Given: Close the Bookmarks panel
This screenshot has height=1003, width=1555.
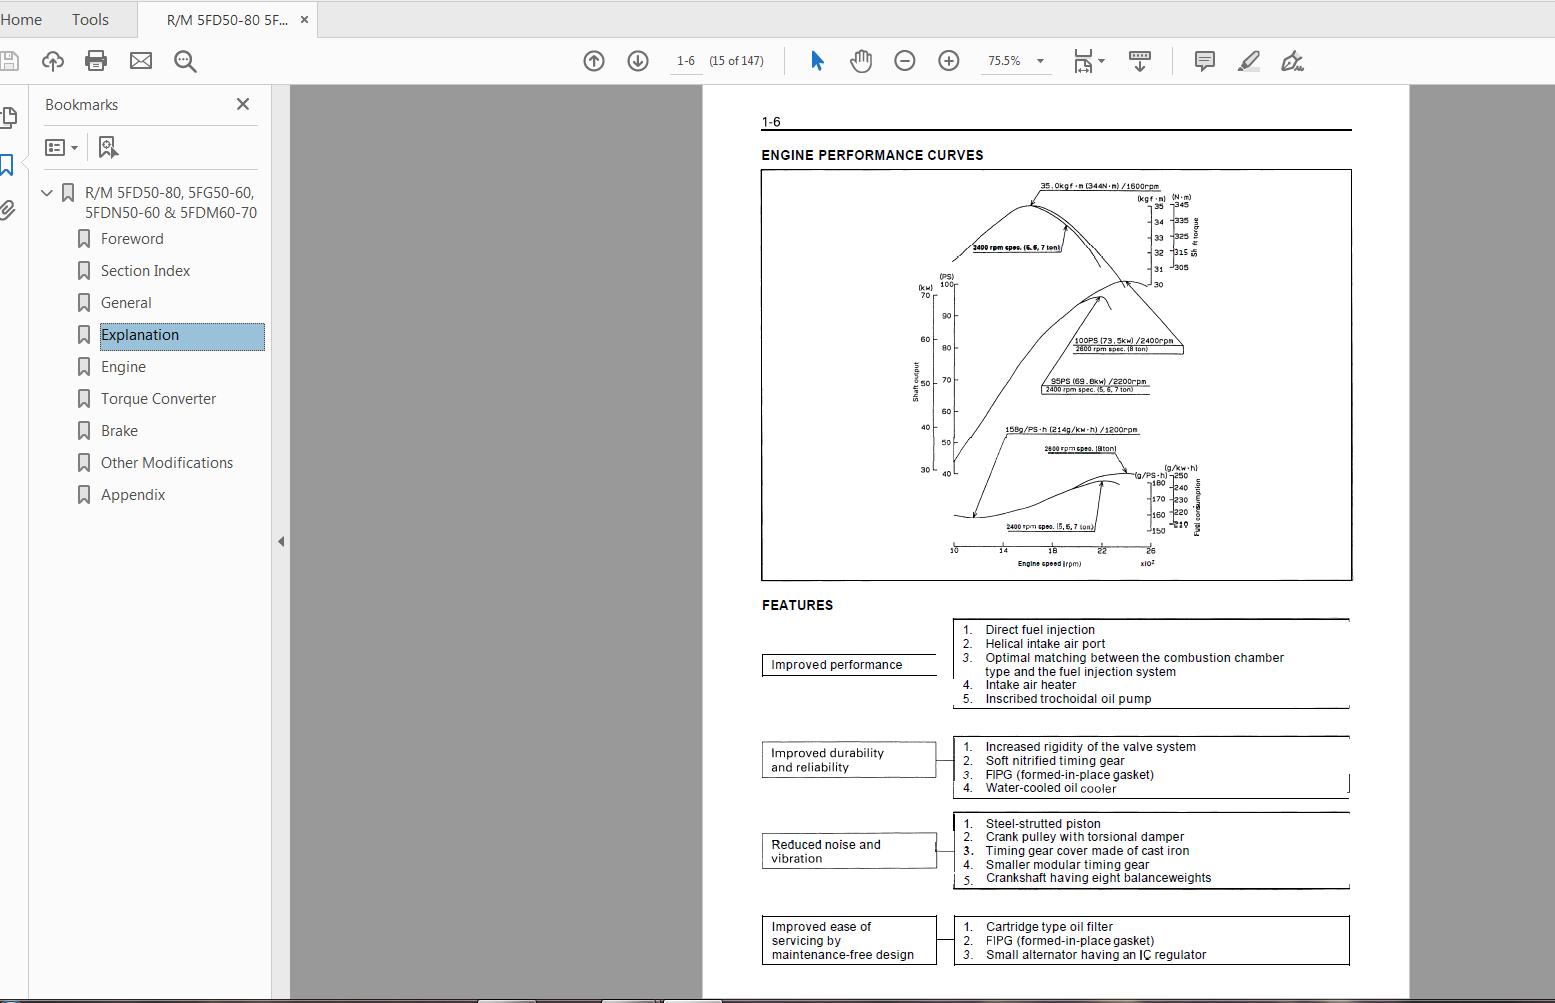Looking at the screenshot, I should tap(243, 104).
